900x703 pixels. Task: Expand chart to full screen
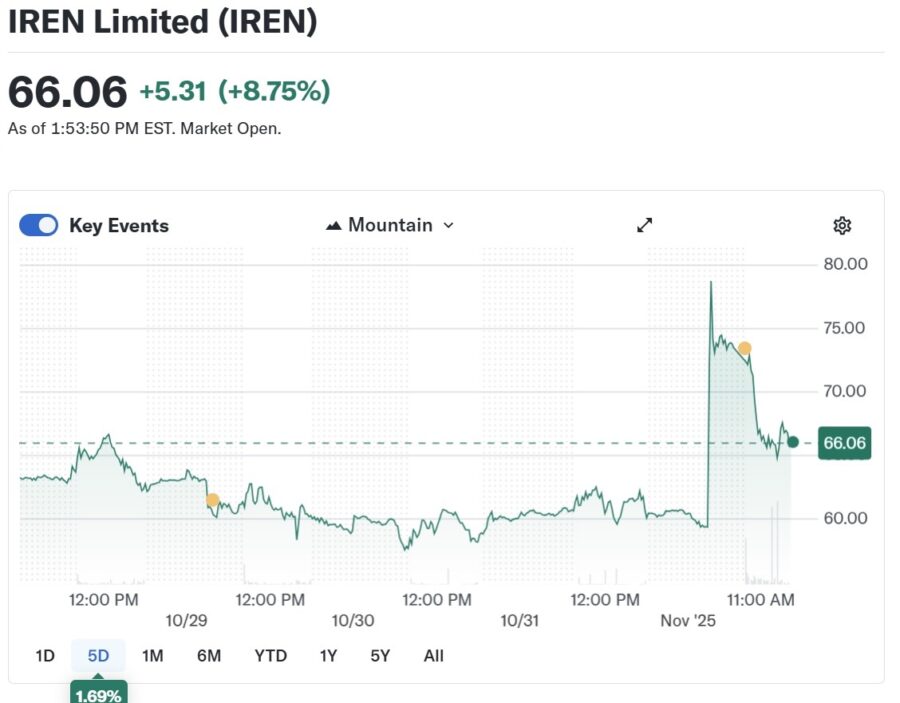pos(645,225)
